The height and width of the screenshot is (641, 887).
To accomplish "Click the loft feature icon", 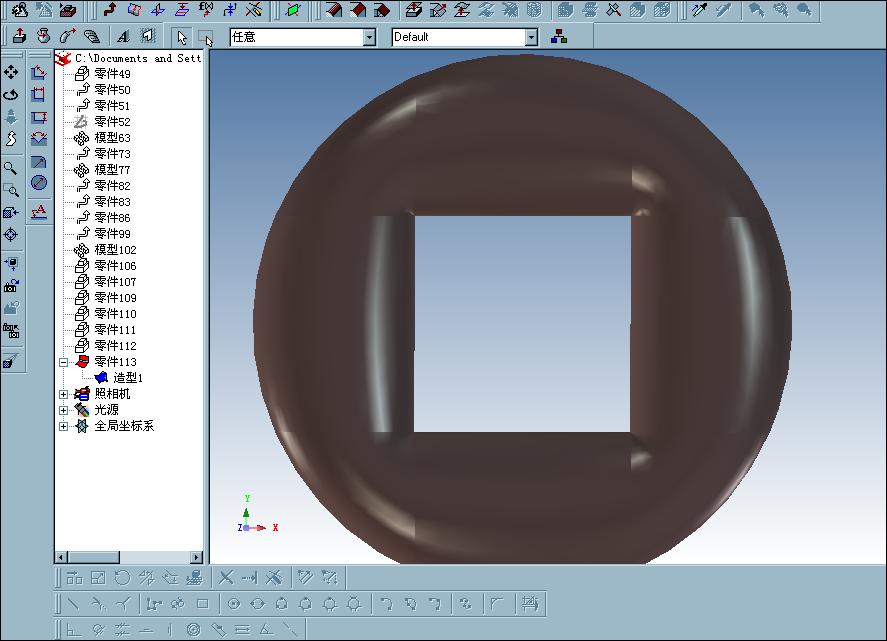I will (92, 36).
